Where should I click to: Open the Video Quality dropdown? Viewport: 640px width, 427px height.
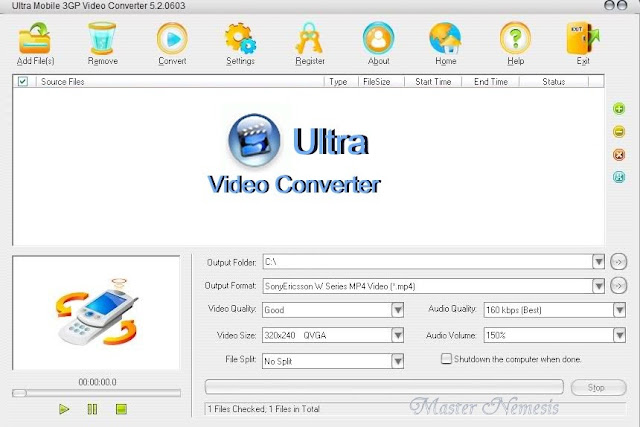pyautogui.click(x=398, y=310)
